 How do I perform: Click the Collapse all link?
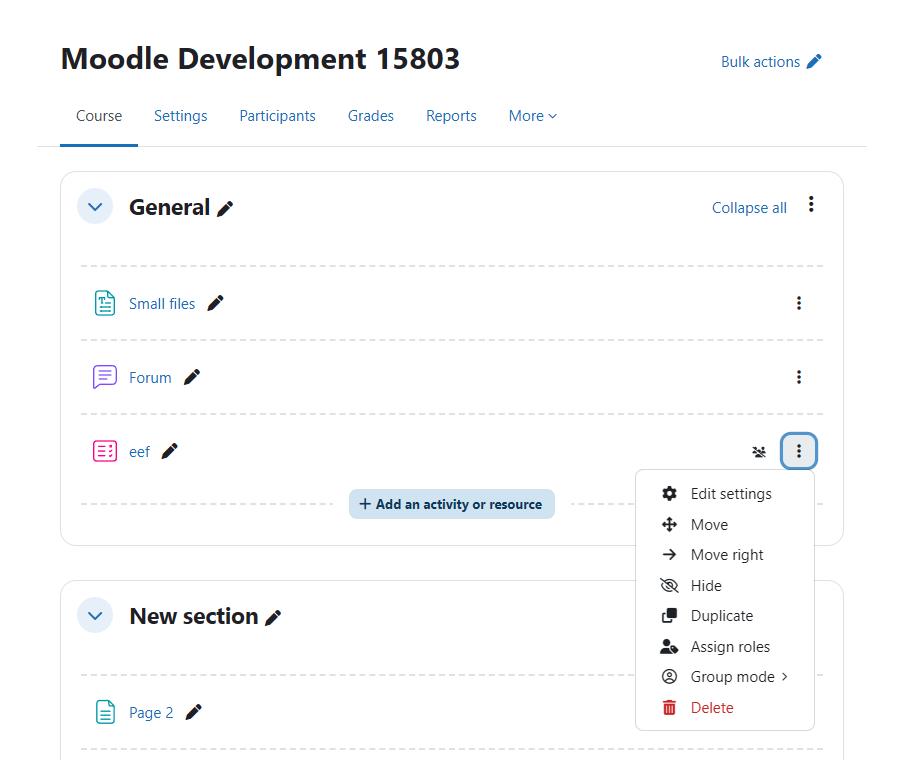point(749,208)
